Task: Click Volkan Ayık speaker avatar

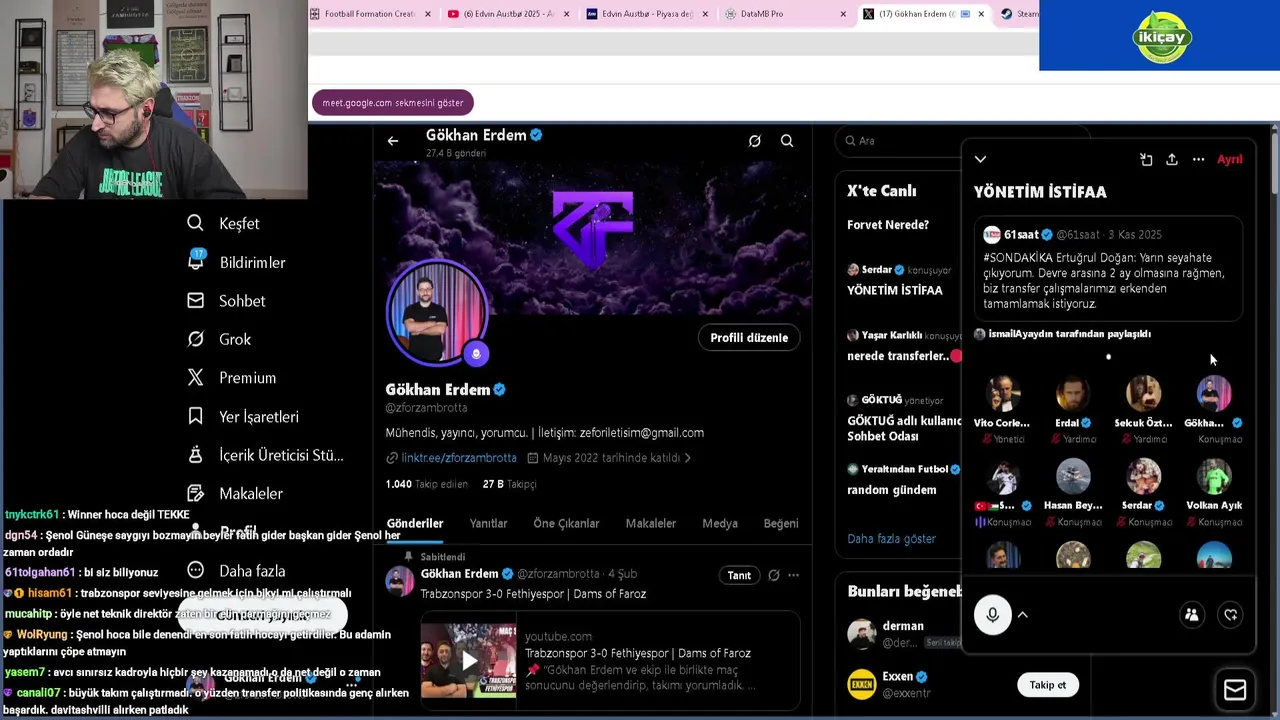Action: click(1214, 477)
